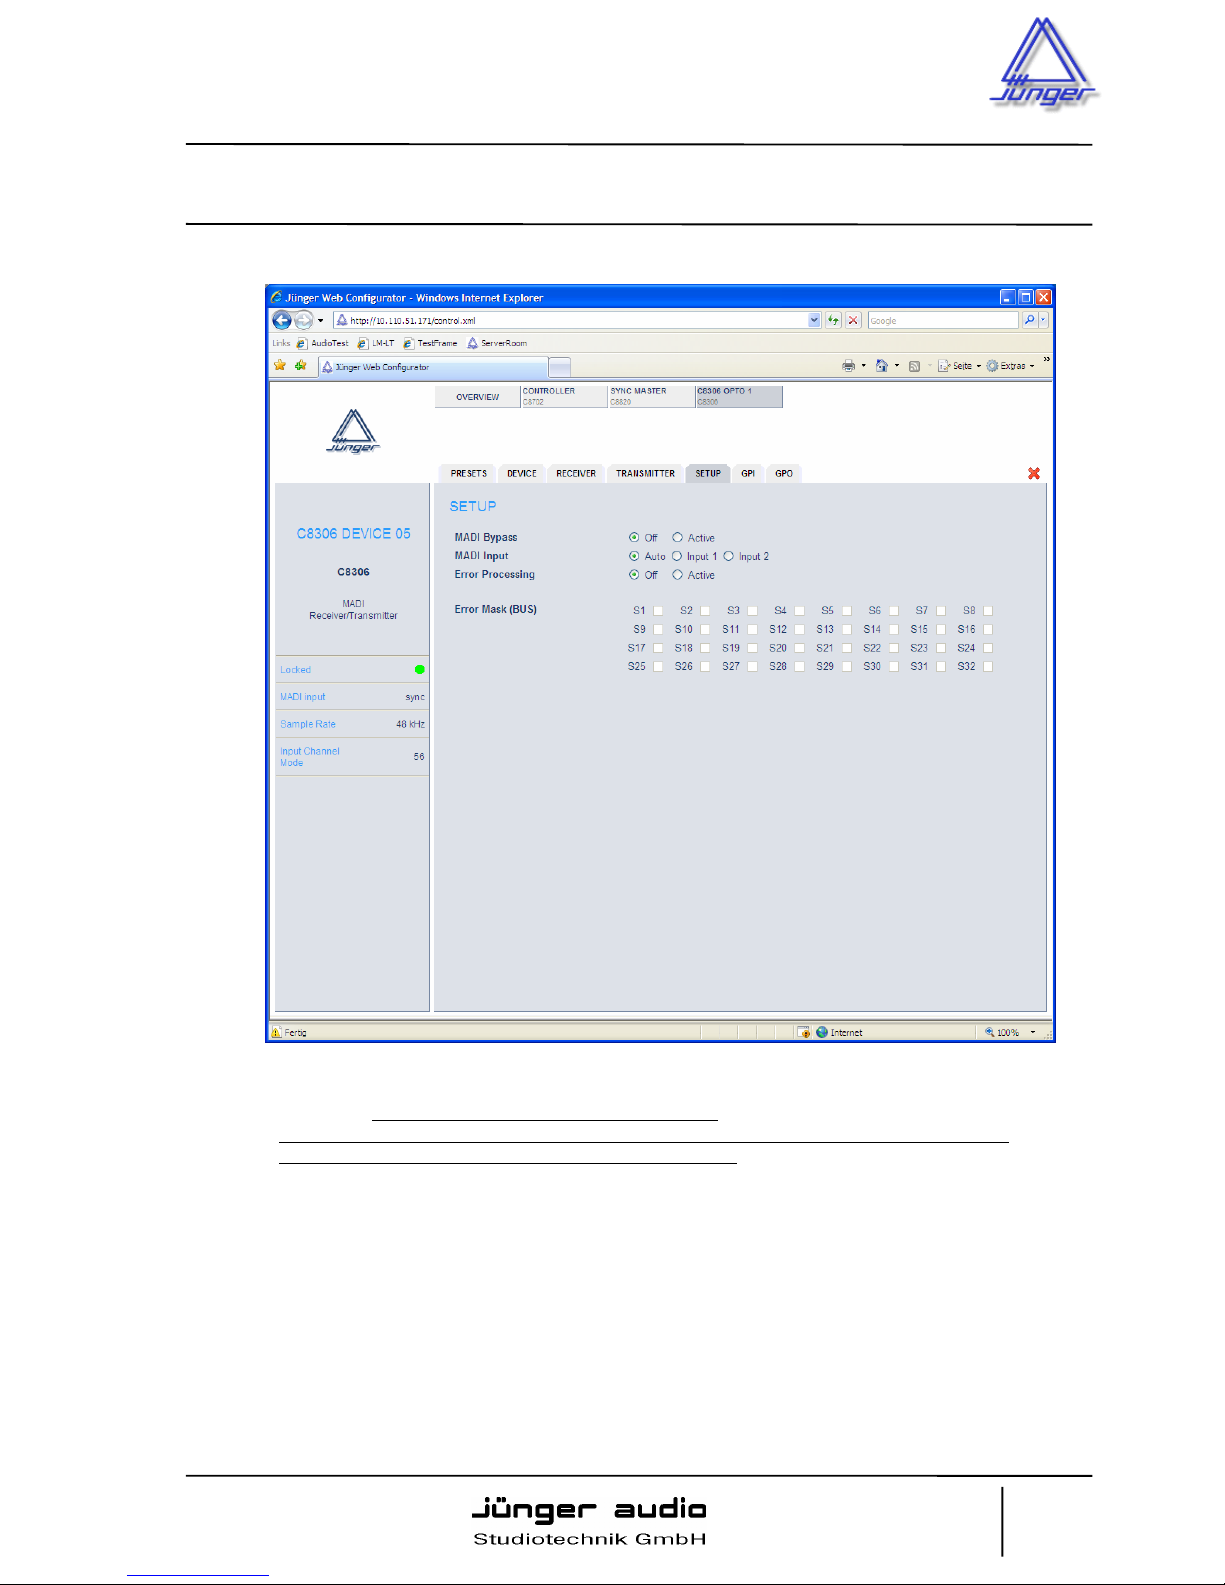Set MADI Bypass to Off
Screen dimensions: 1225x1585
(634, 537)
